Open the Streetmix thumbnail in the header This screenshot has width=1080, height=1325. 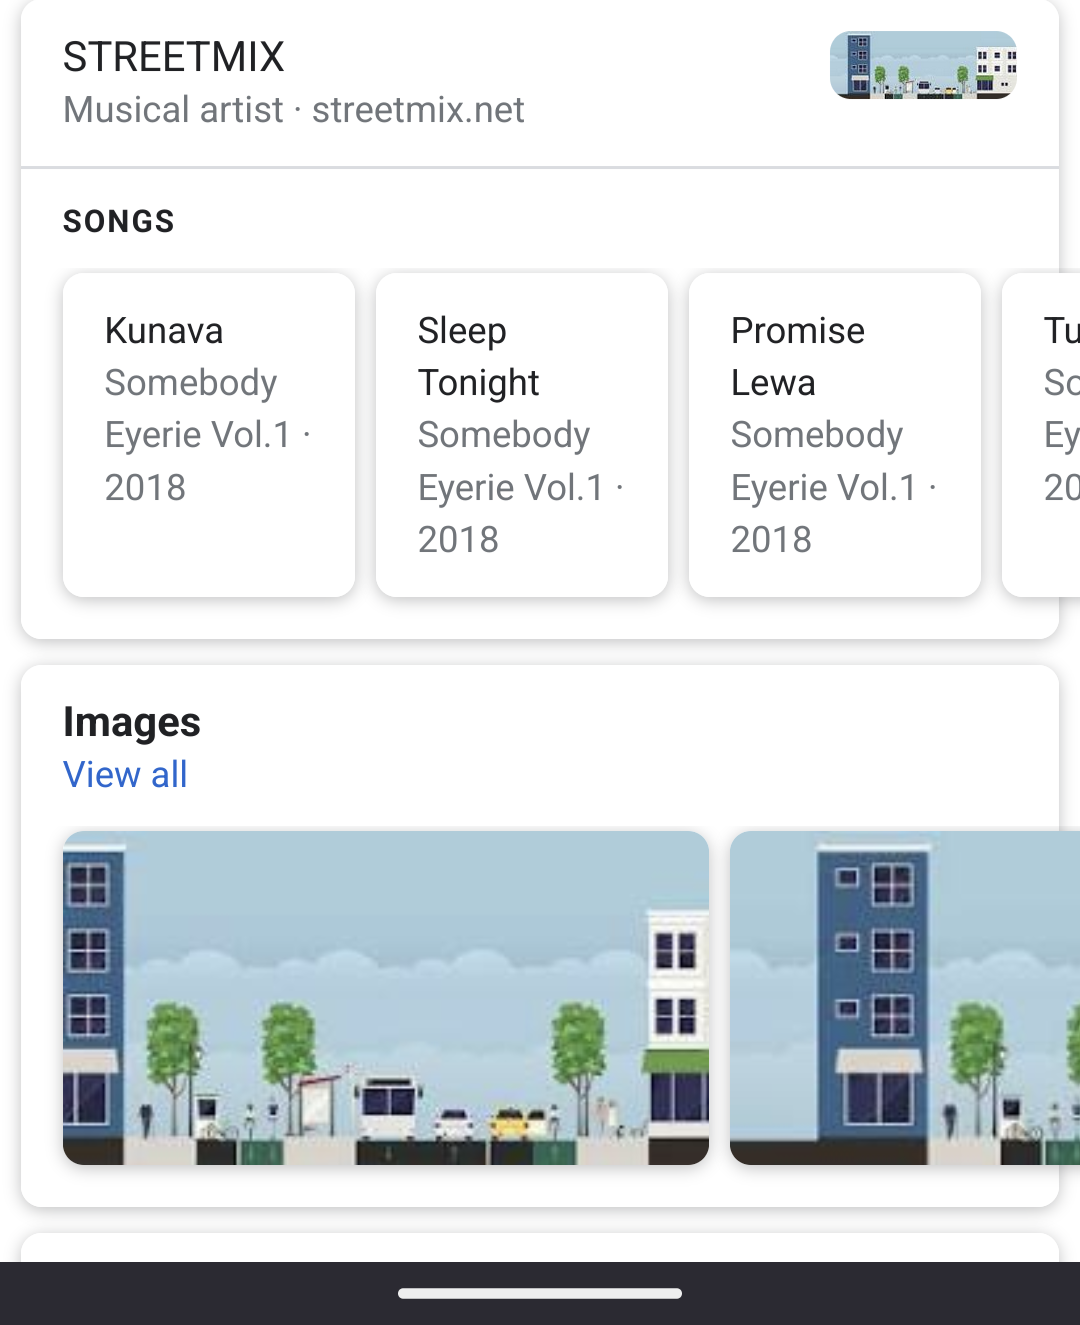(x=923, y=65)
